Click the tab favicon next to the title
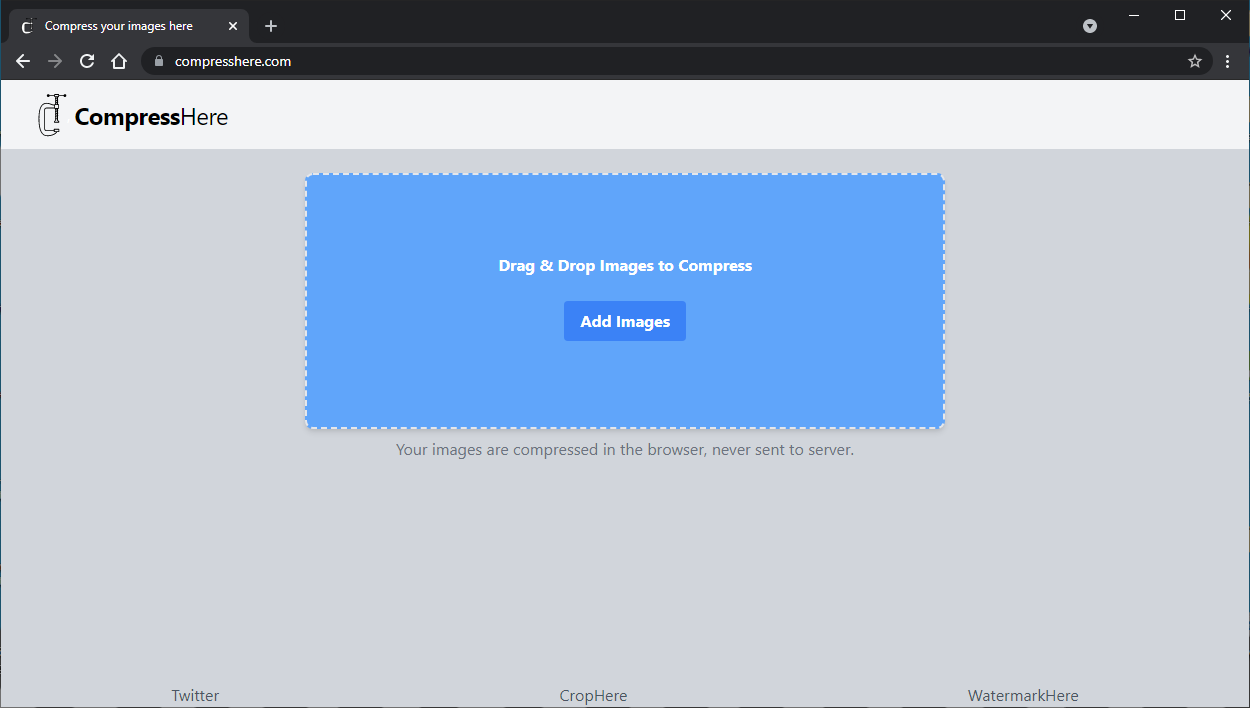 [25, 25]
